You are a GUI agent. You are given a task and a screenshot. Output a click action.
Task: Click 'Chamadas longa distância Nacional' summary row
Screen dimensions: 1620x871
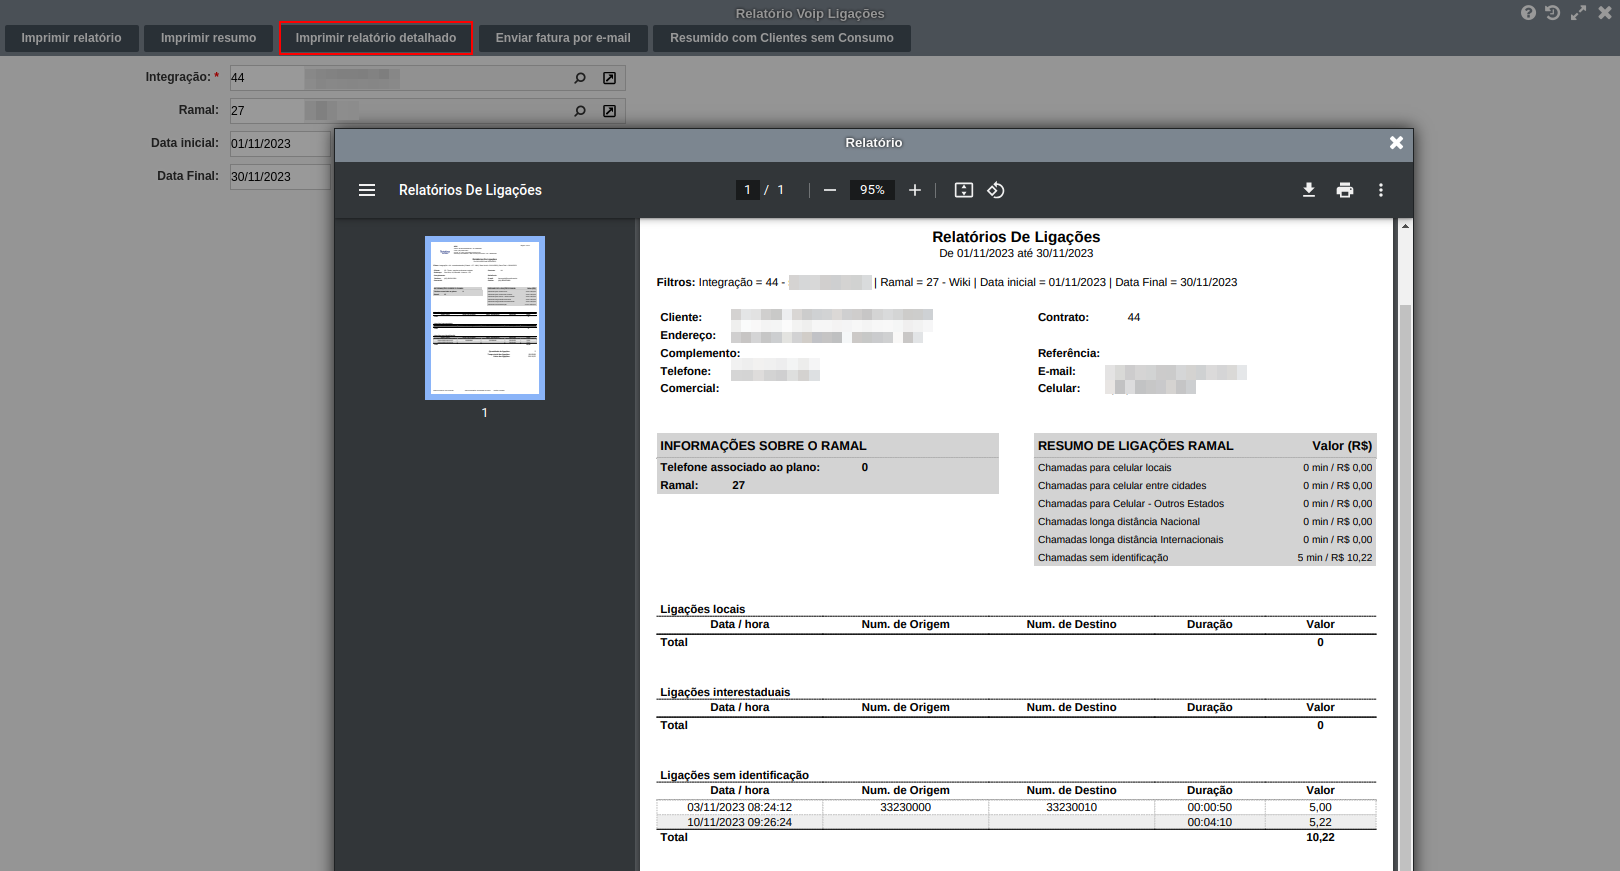[1205, 522]
